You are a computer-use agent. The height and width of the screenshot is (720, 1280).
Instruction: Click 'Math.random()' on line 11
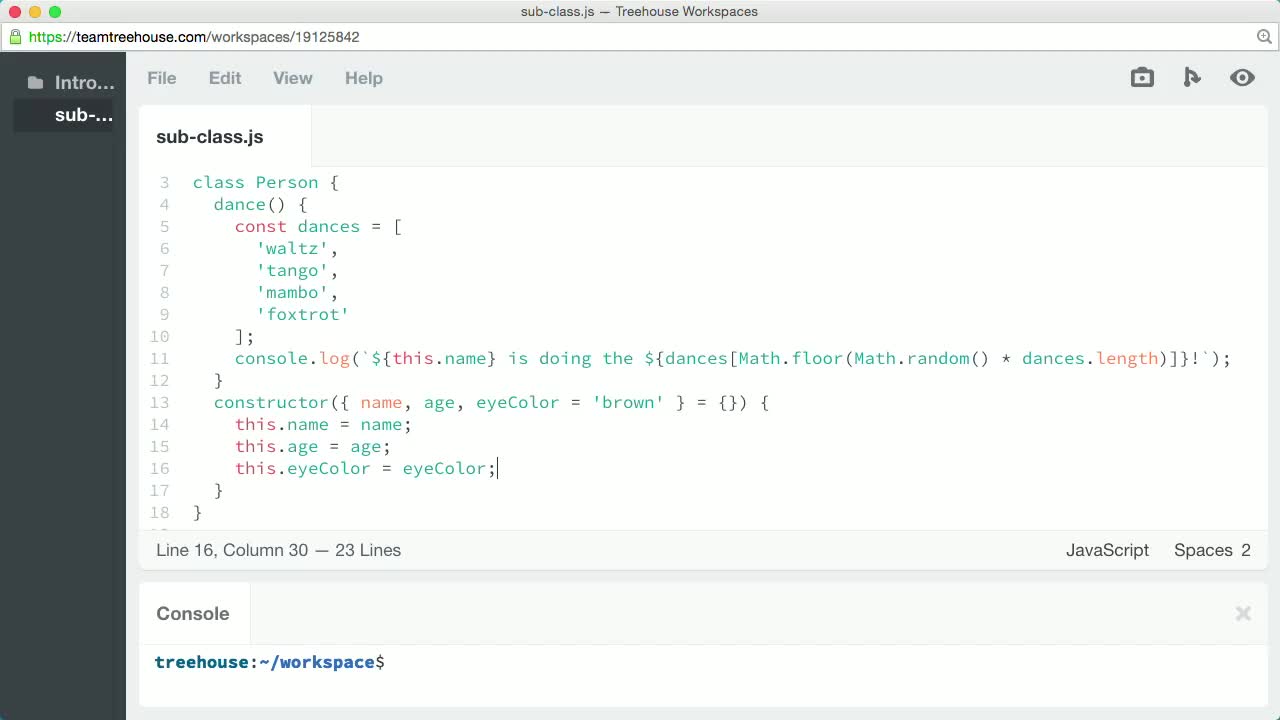tap(921, 359)
